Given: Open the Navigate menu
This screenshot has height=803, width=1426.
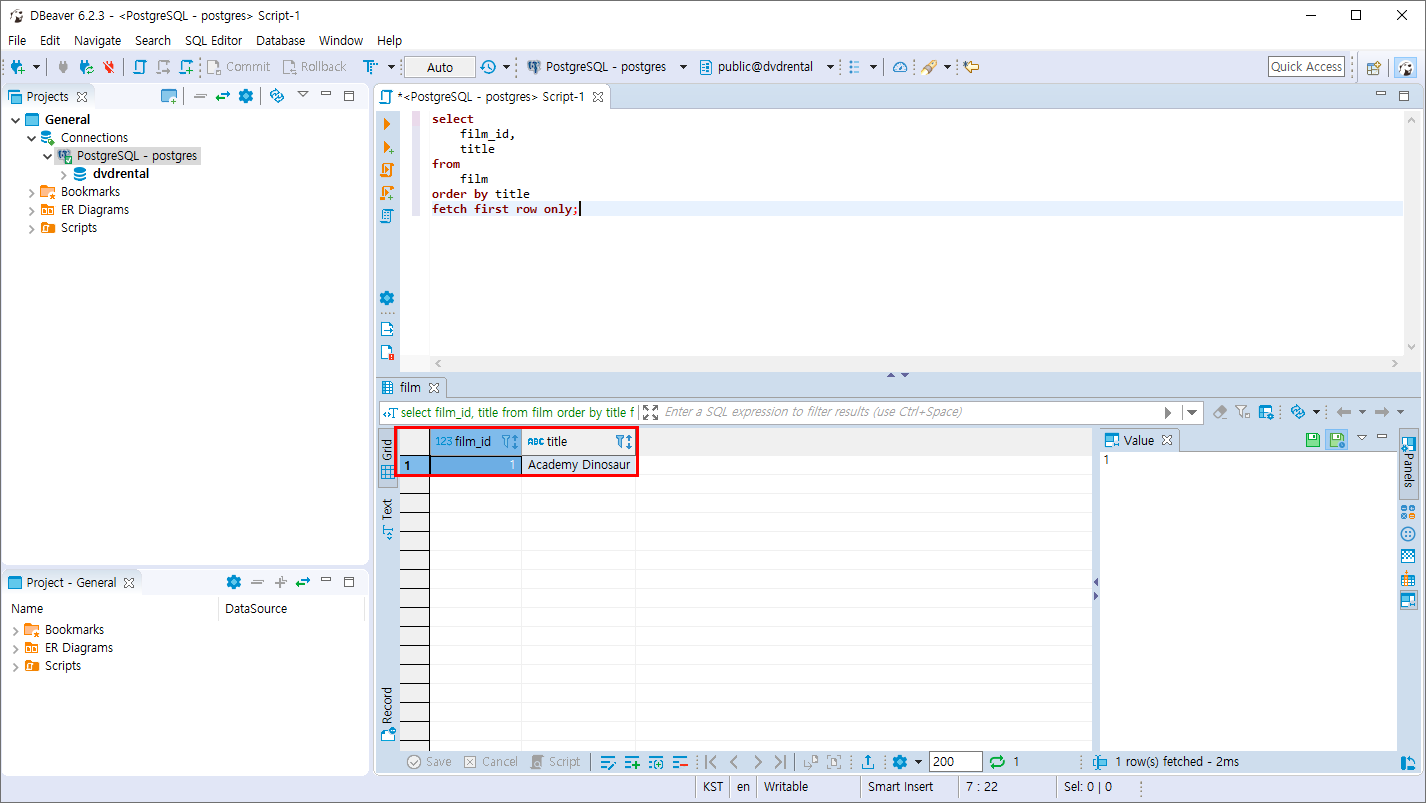Looking at the screenshot, I should 97,40.
